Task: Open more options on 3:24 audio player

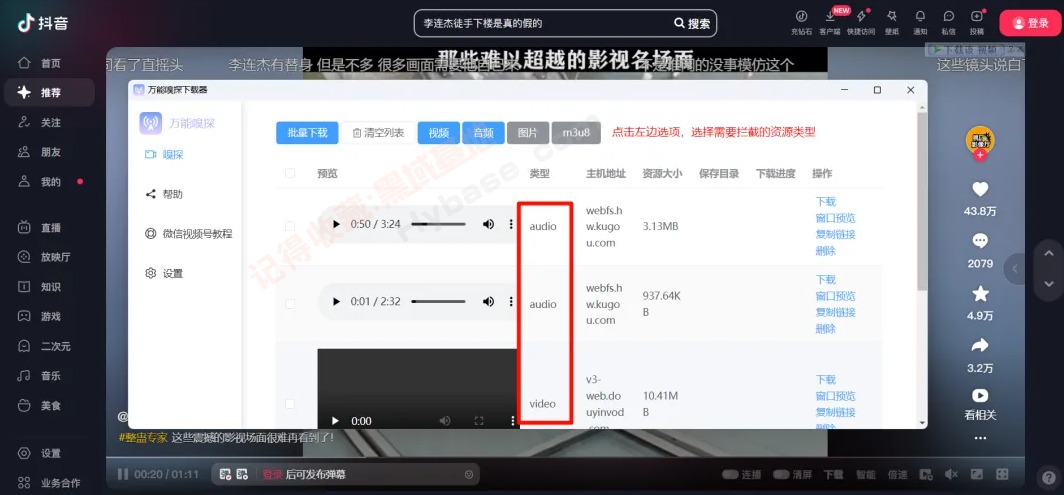Action: (511, 224)
